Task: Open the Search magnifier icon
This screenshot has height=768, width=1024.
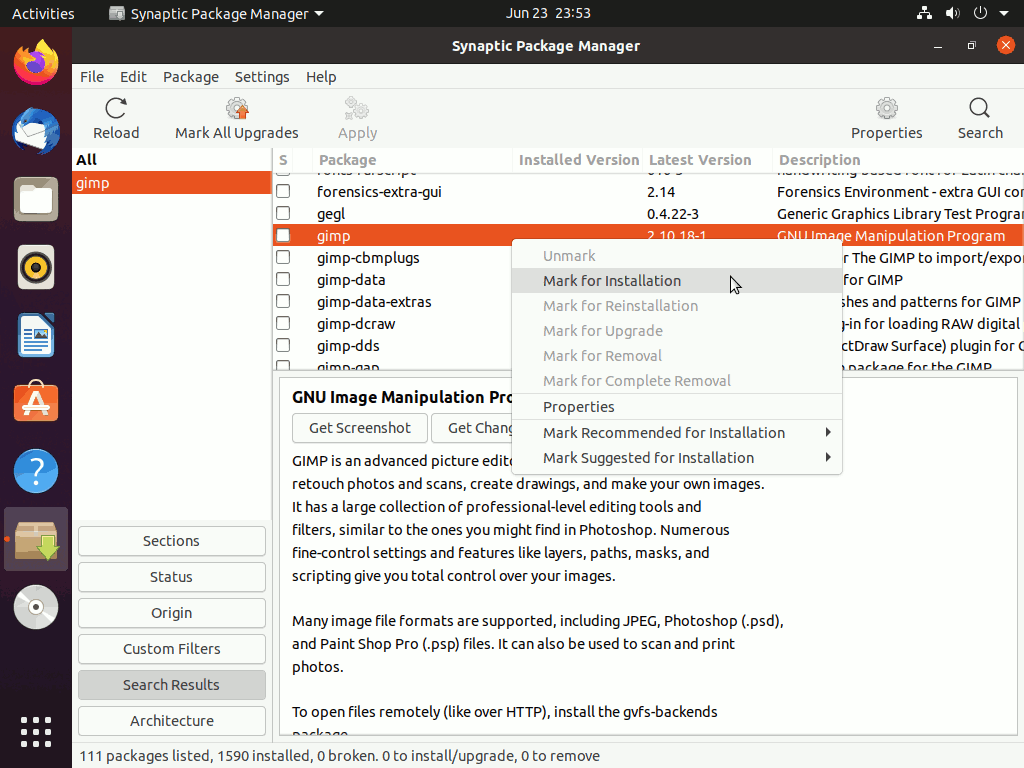Action: (x=980, y=108)
